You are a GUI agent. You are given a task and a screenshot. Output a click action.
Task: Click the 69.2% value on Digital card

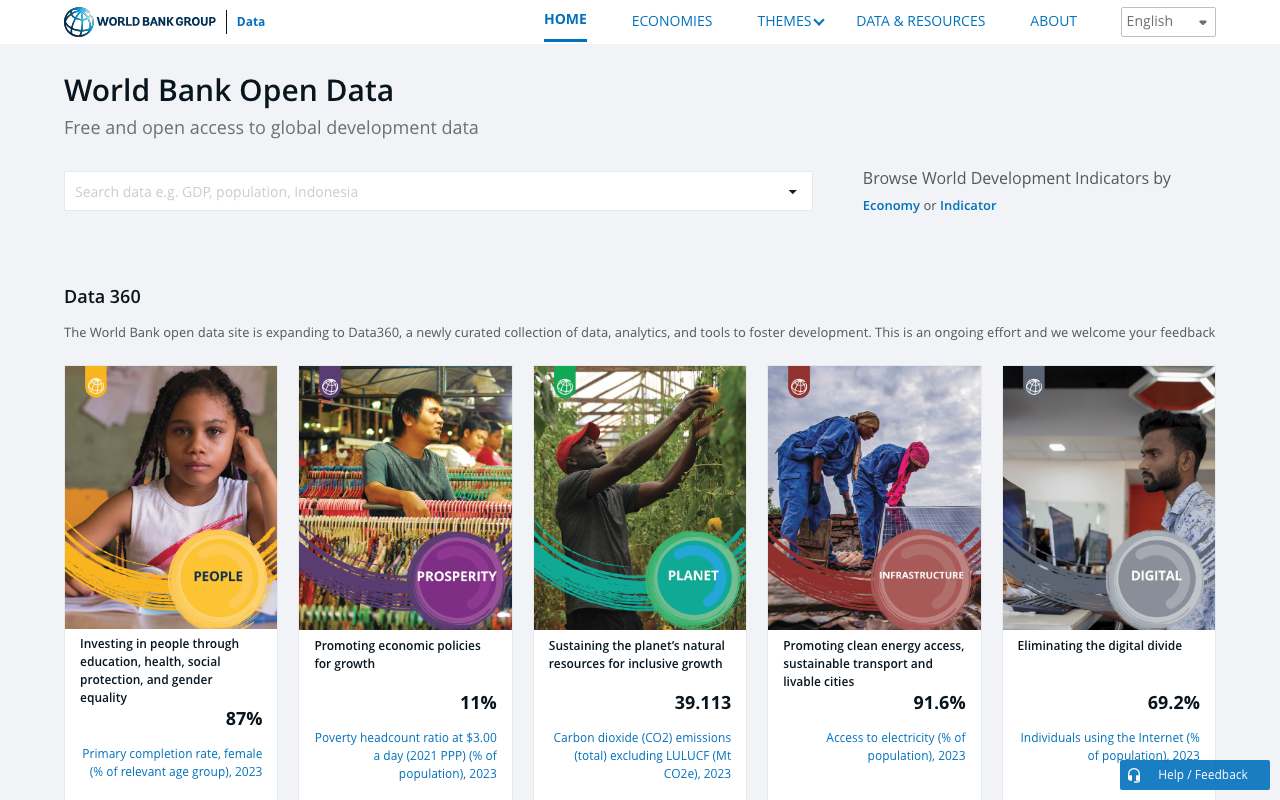pyautogui.click(x=1174, y=703)
